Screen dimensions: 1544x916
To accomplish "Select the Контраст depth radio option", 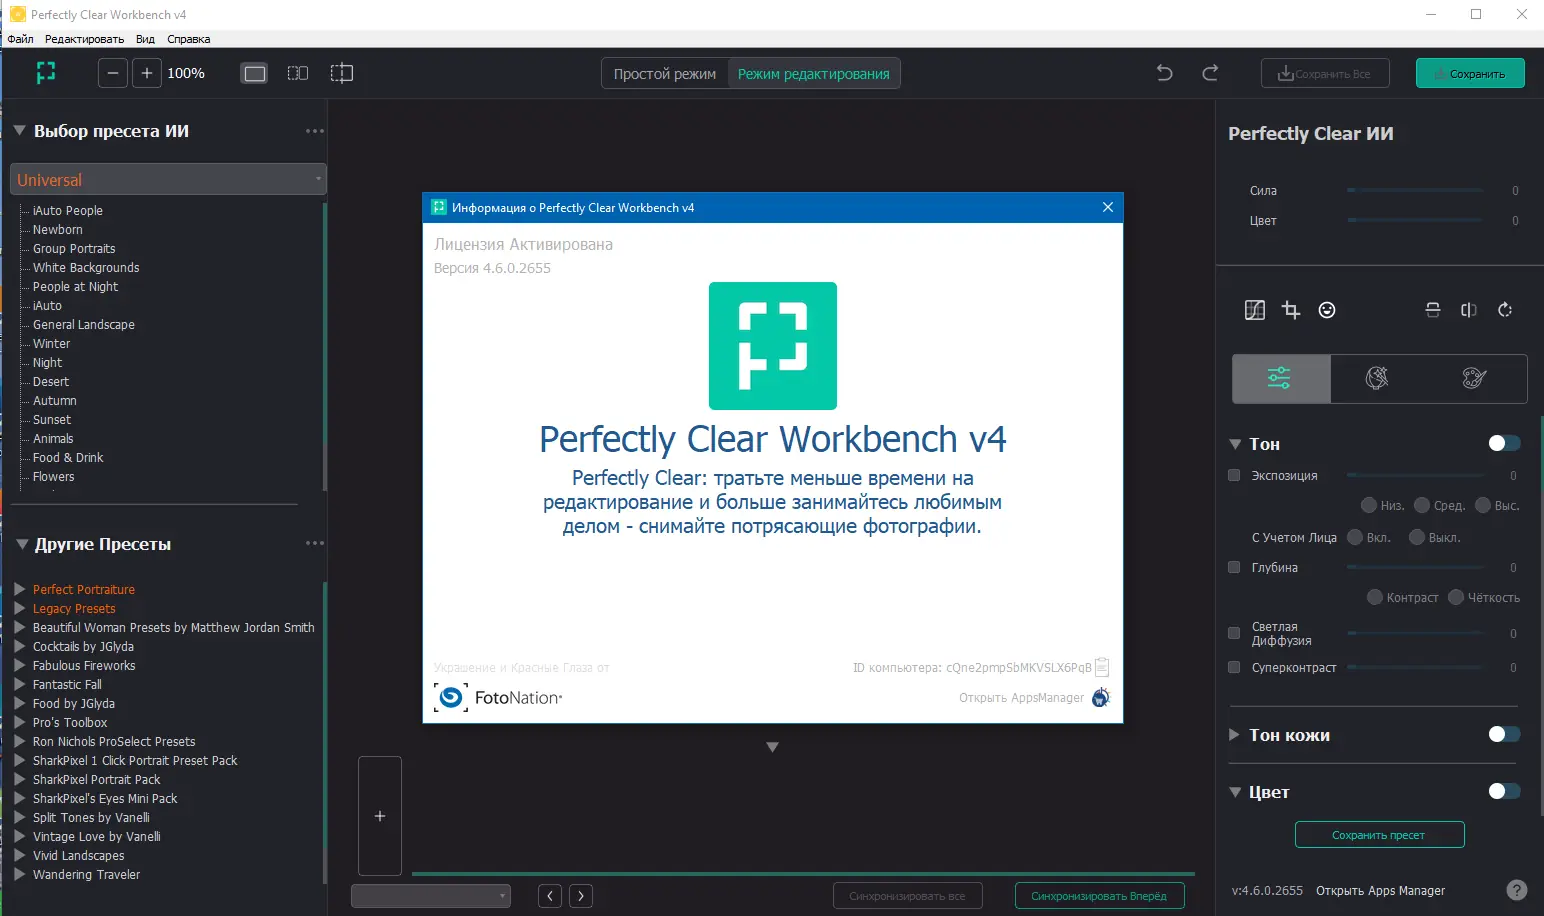I will [x=1375, y=597].
